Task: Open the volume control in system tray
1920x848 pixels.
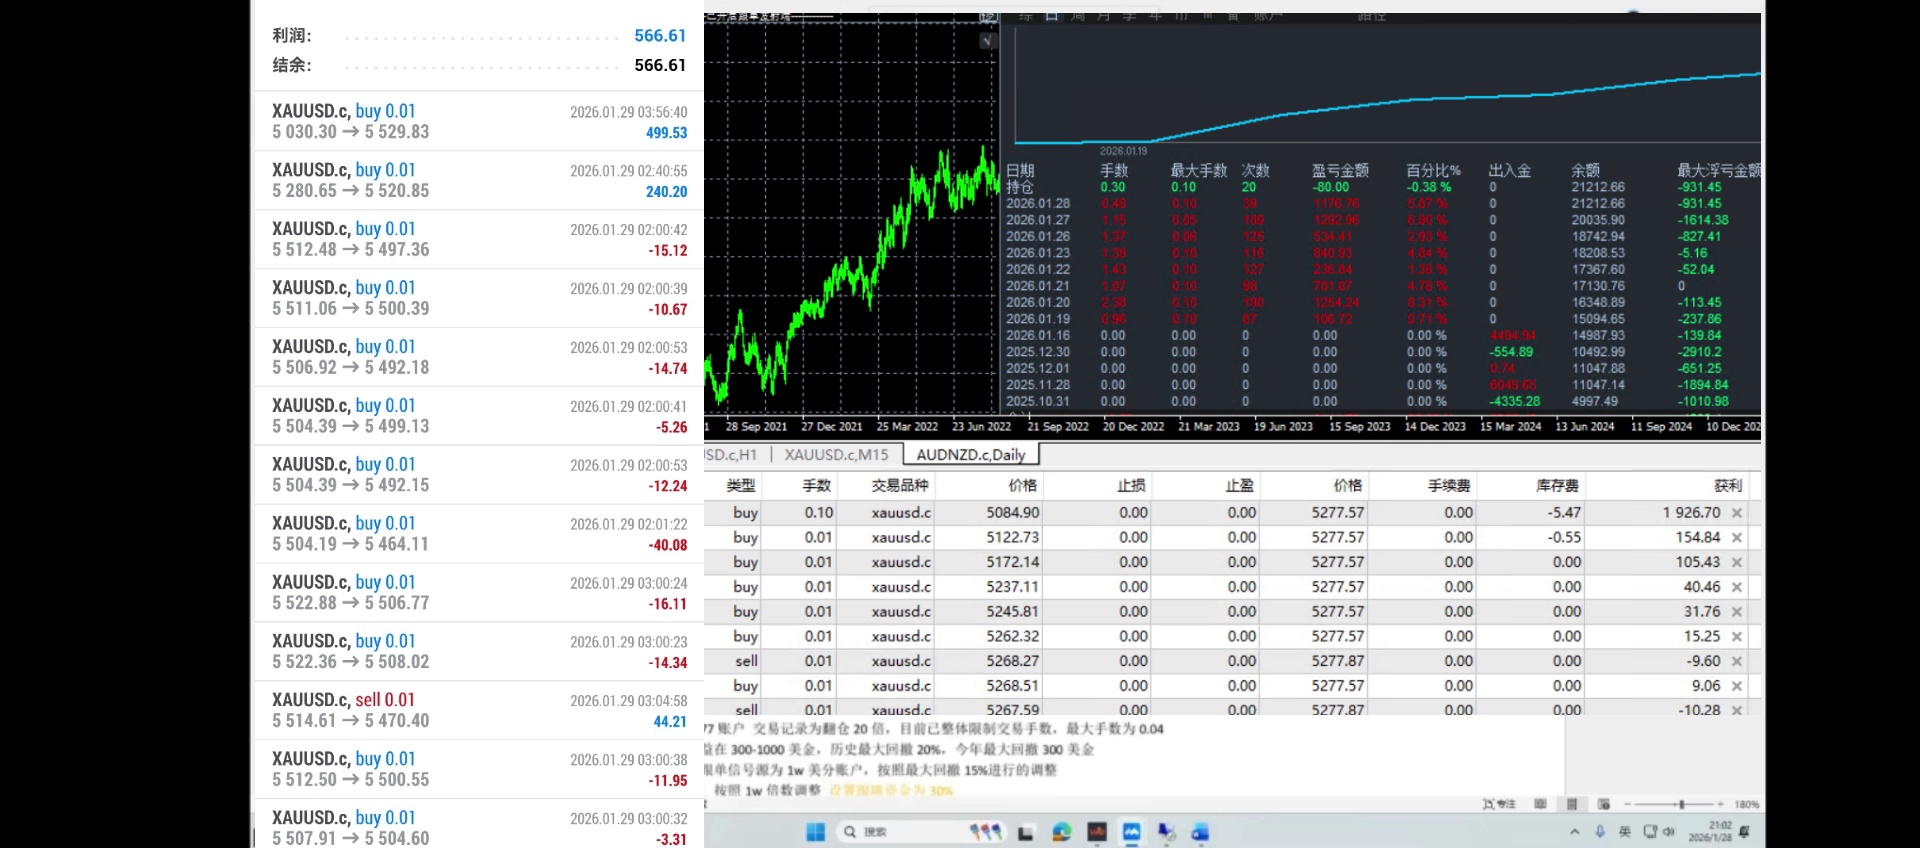Action: point(1670,832)
